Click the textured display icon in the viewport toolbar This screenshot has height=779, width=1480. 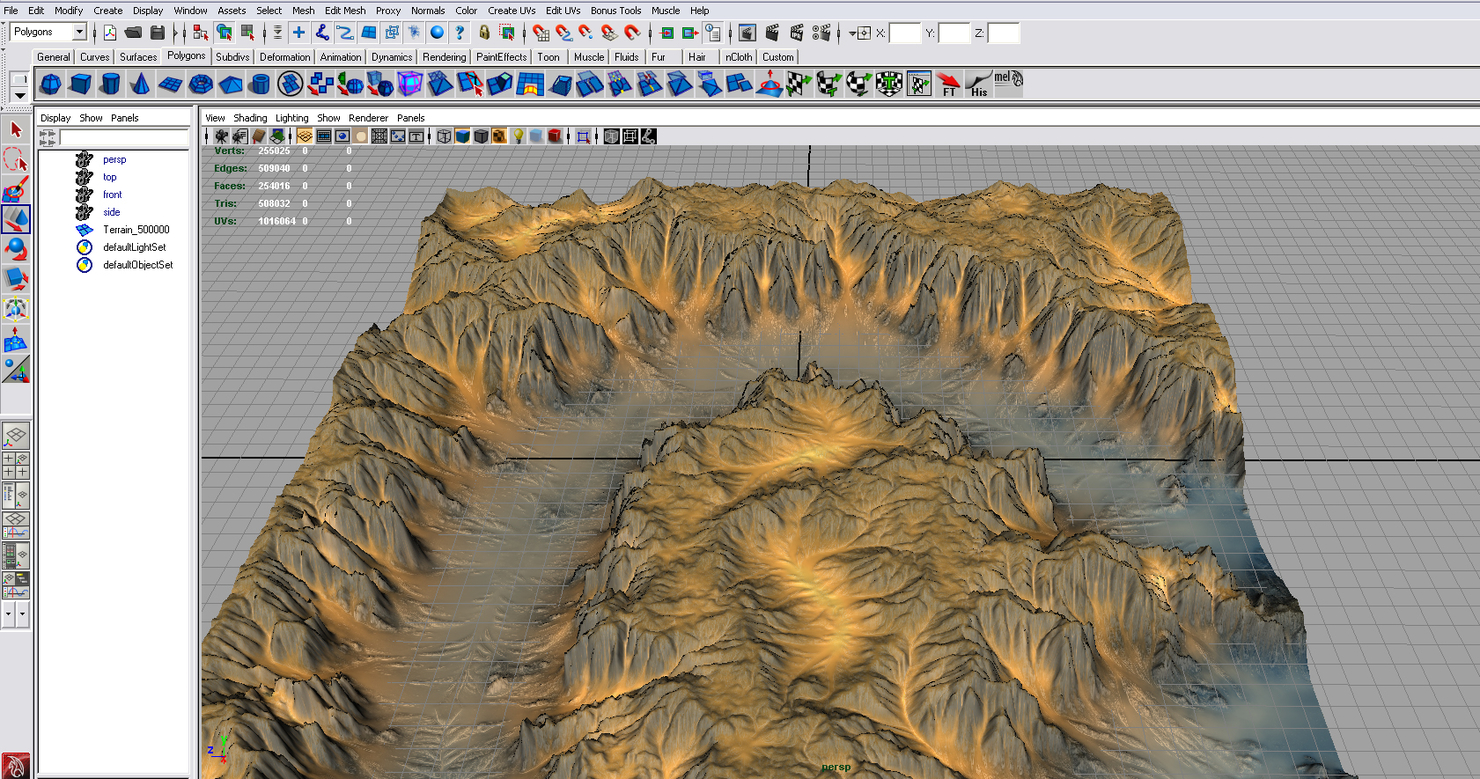point(498,136)
